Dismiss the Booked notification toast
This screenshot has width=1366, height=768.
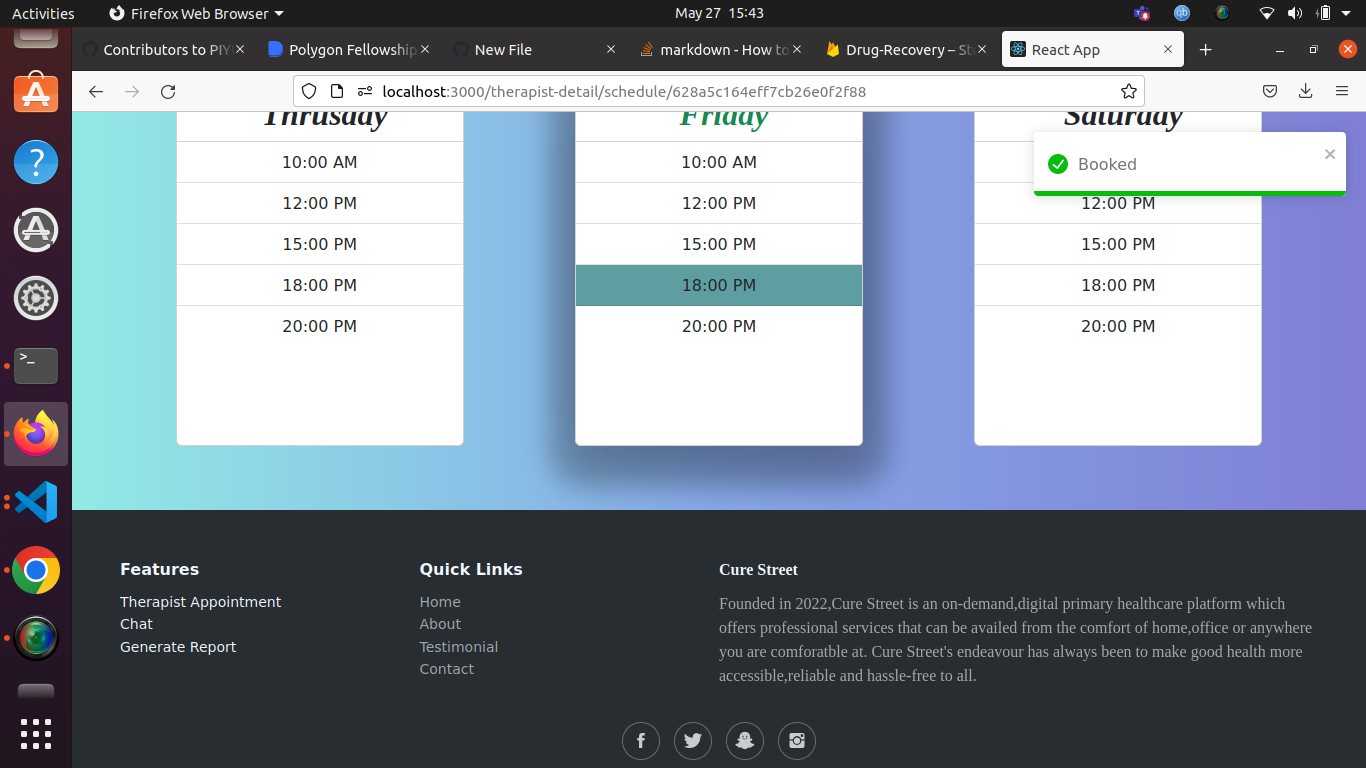coord(1330,154)
